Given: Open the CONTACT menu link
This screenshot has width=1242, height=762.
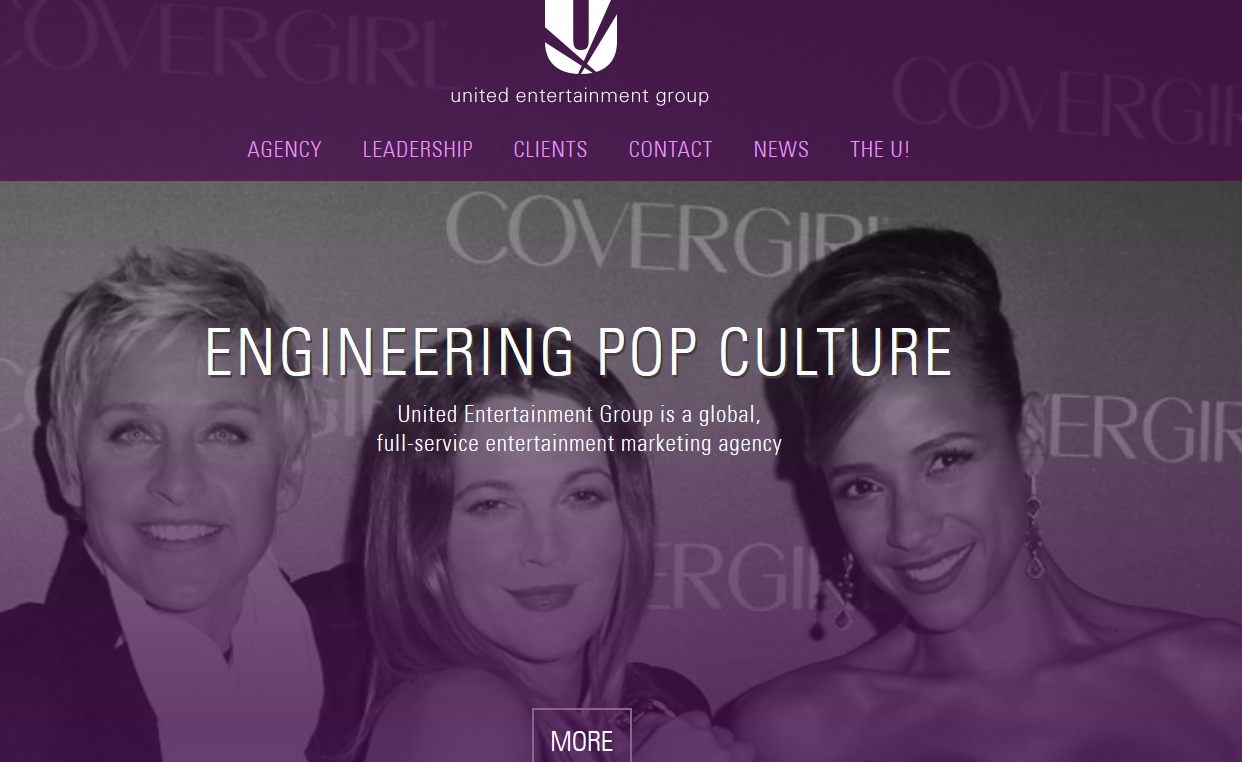Looking at the screenshot, I should 671,150.
